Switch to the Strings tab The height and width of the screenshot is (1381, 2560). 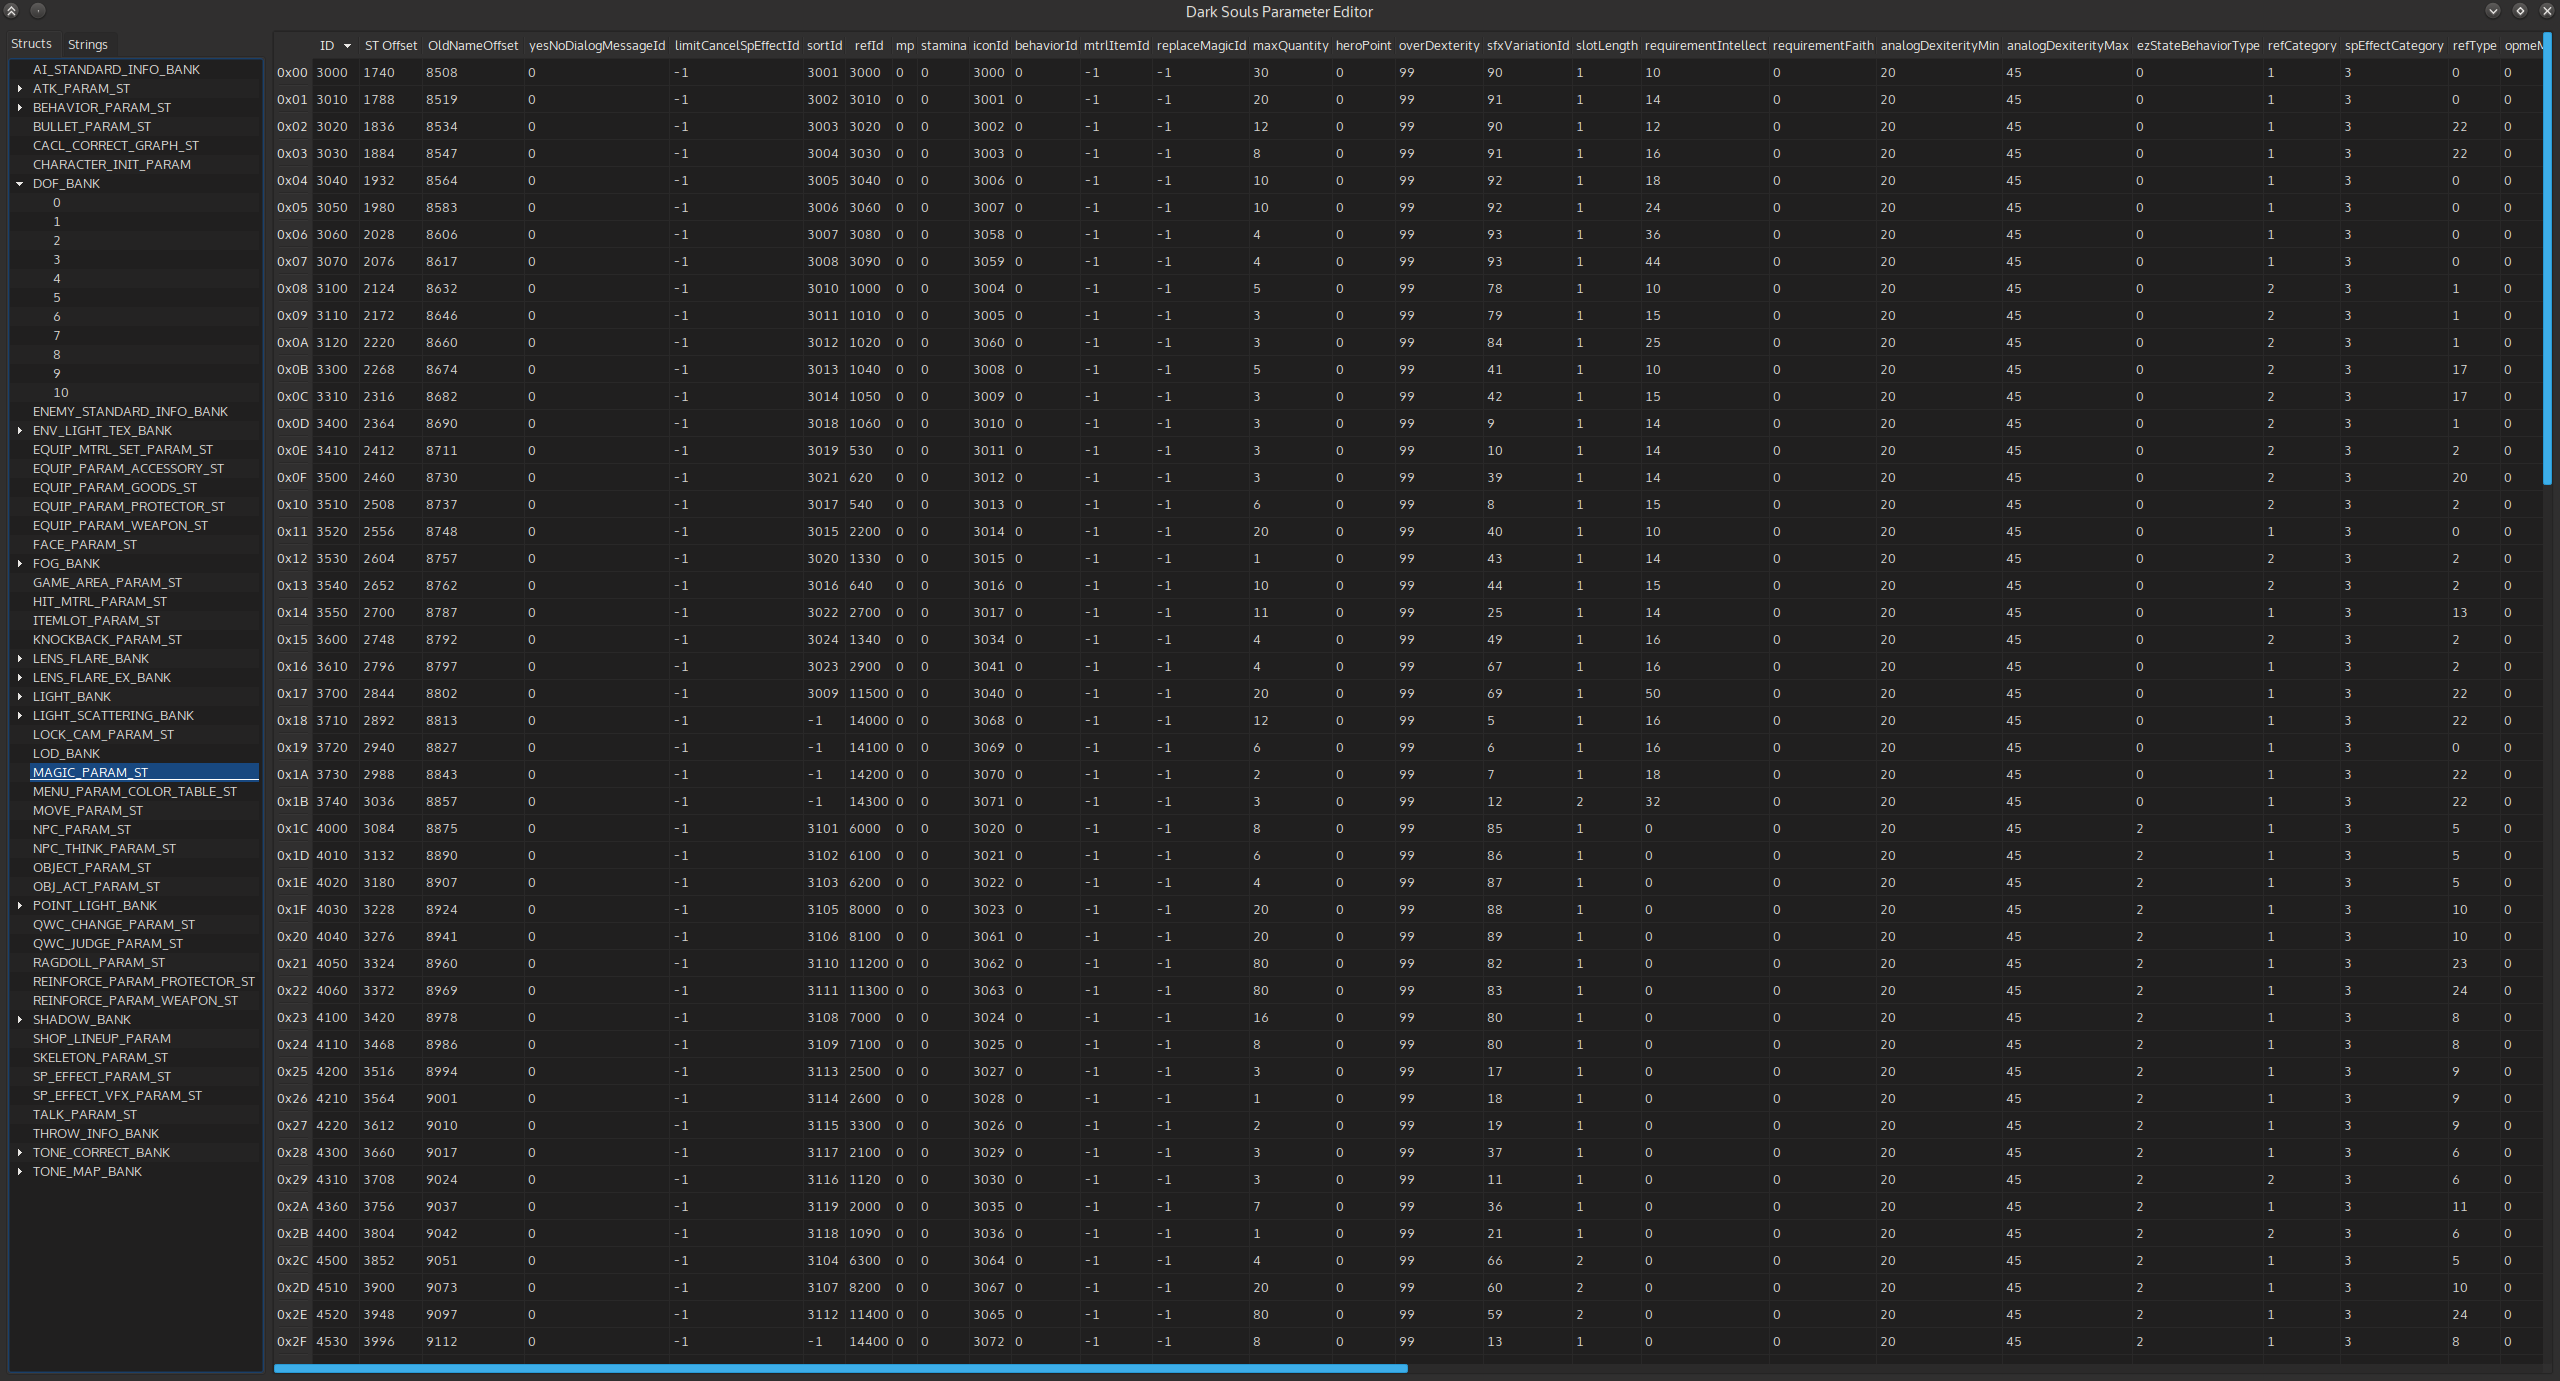[87, 44]
